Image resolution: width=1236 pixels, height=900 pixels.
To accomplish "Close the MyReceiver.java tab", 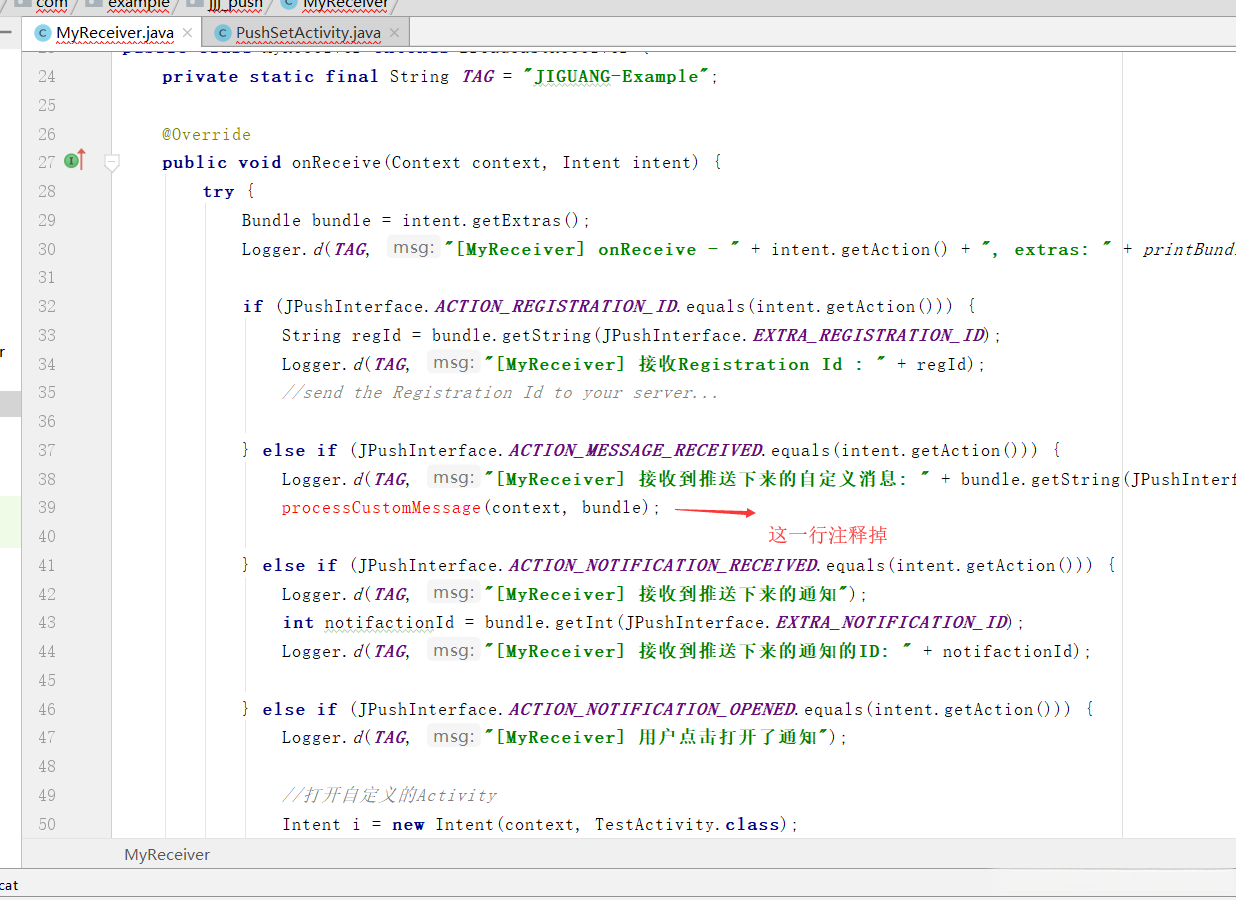I will click(x=187, y=33).
